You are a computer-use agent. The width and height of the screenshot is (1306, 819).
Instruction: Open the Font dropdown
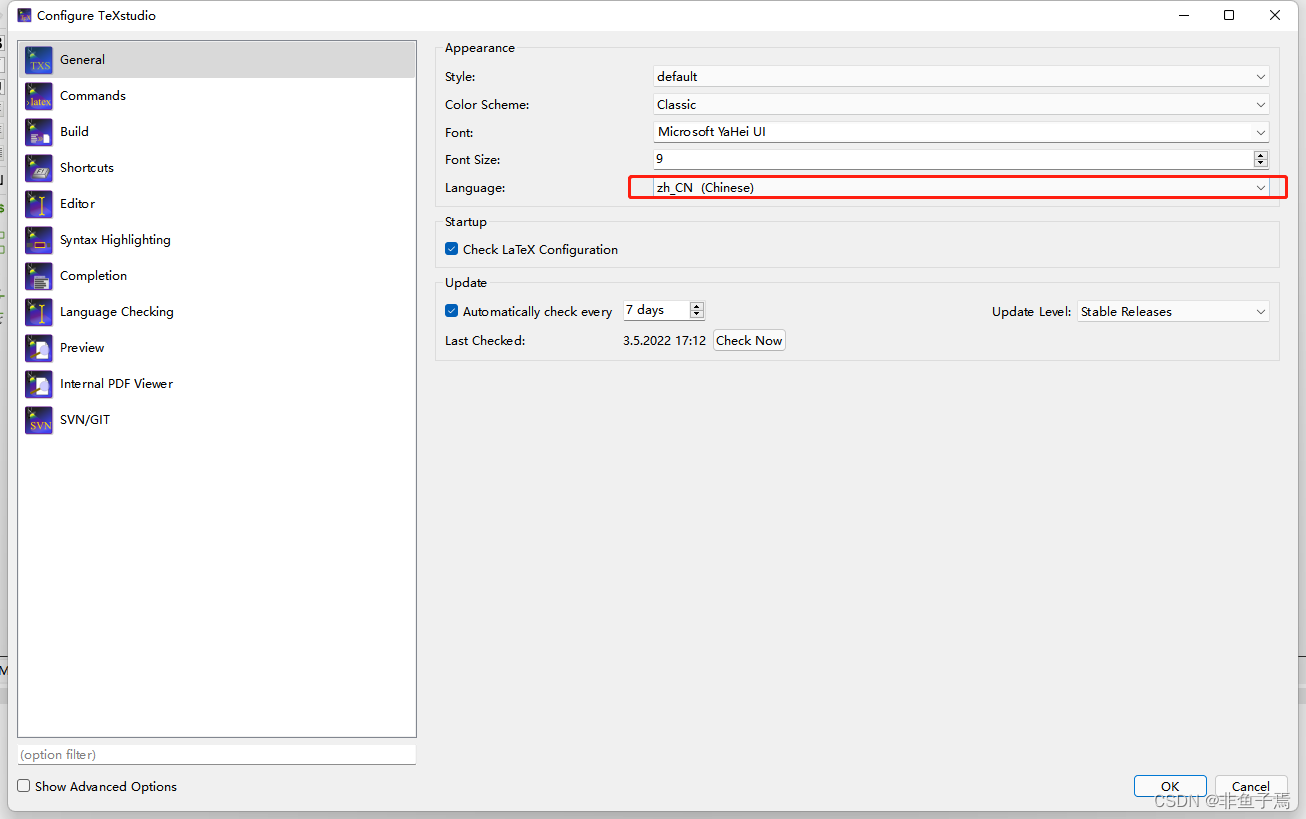click(x=961, y=132)
